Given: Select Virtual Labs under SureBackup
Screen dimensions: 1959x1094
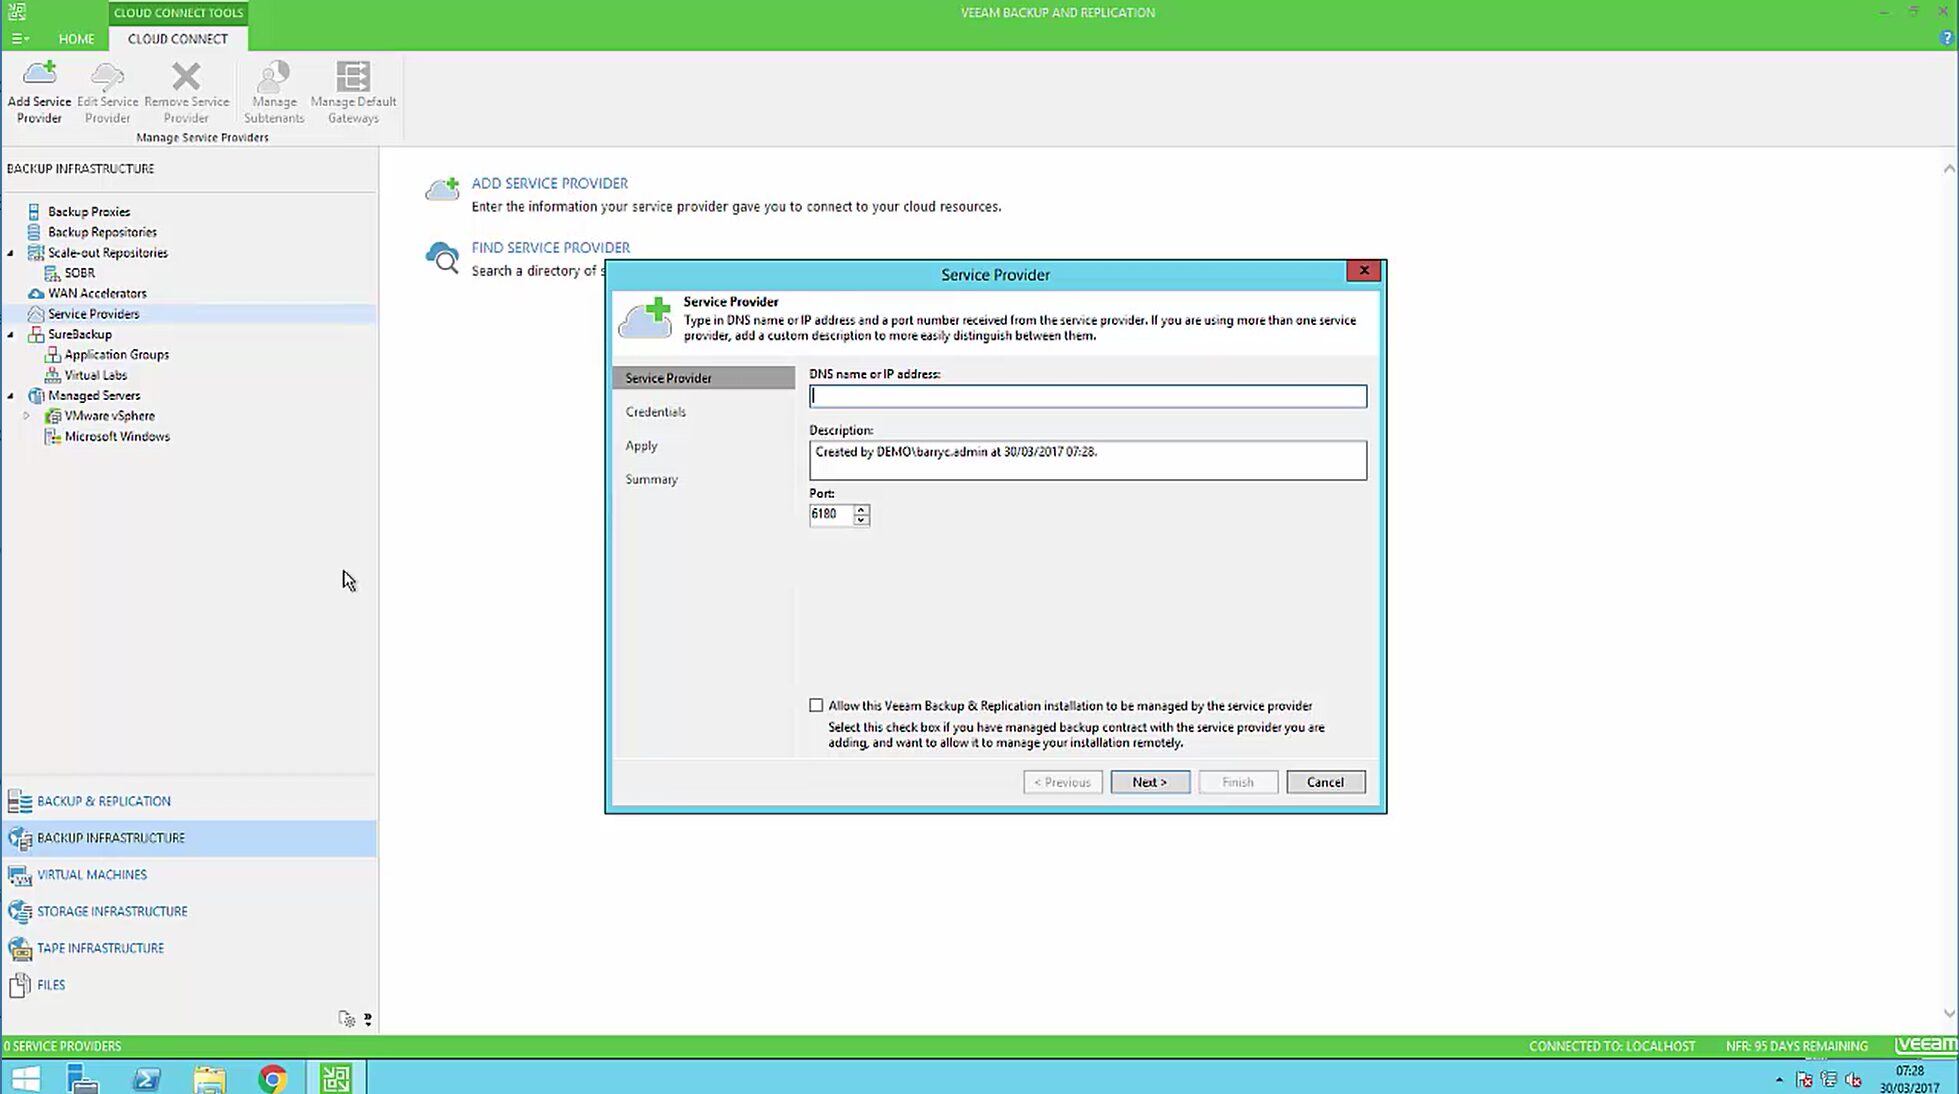Looking at the screenshot, I should point(95,375).
